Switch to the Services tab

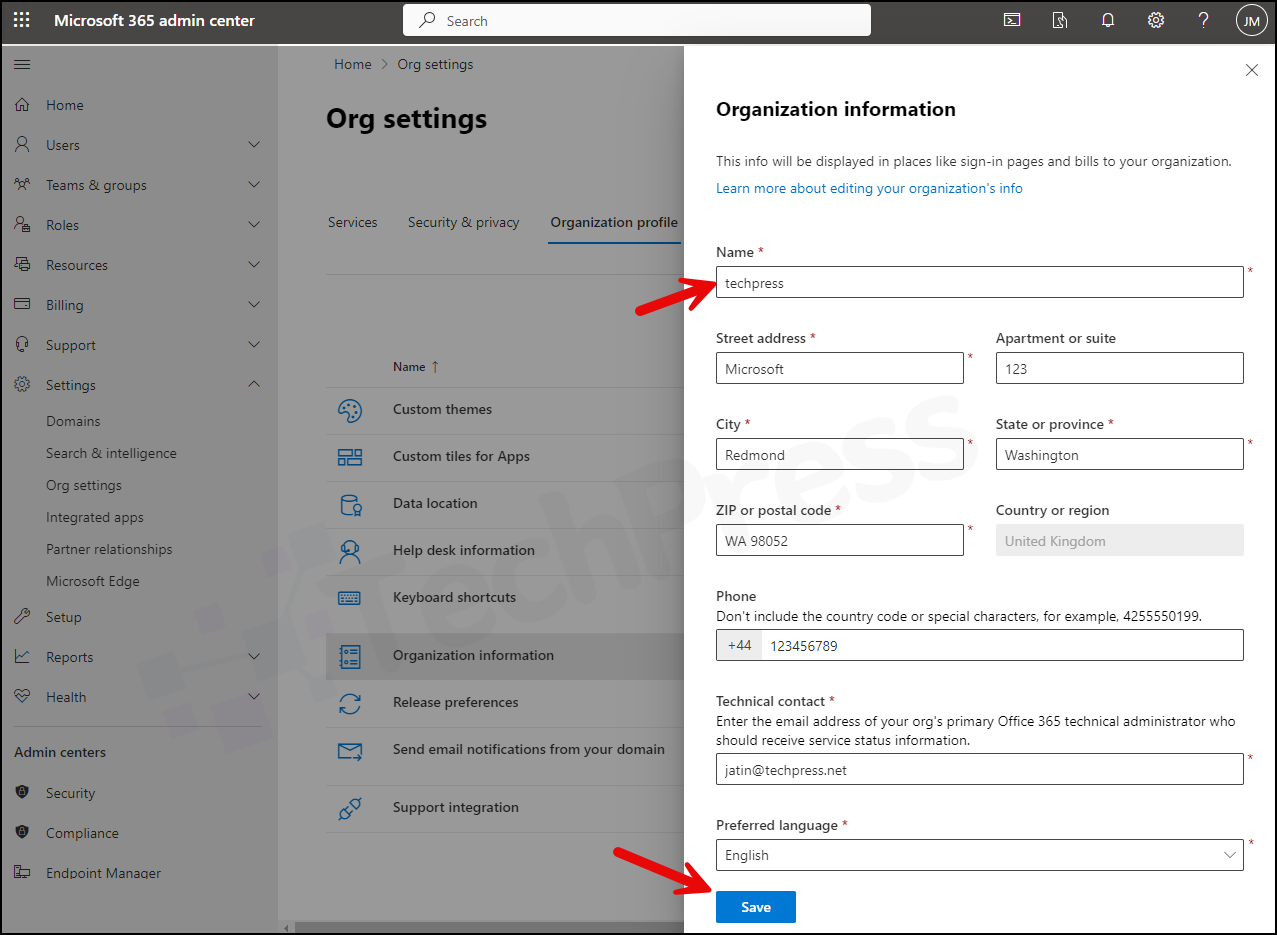coord(353,222)
